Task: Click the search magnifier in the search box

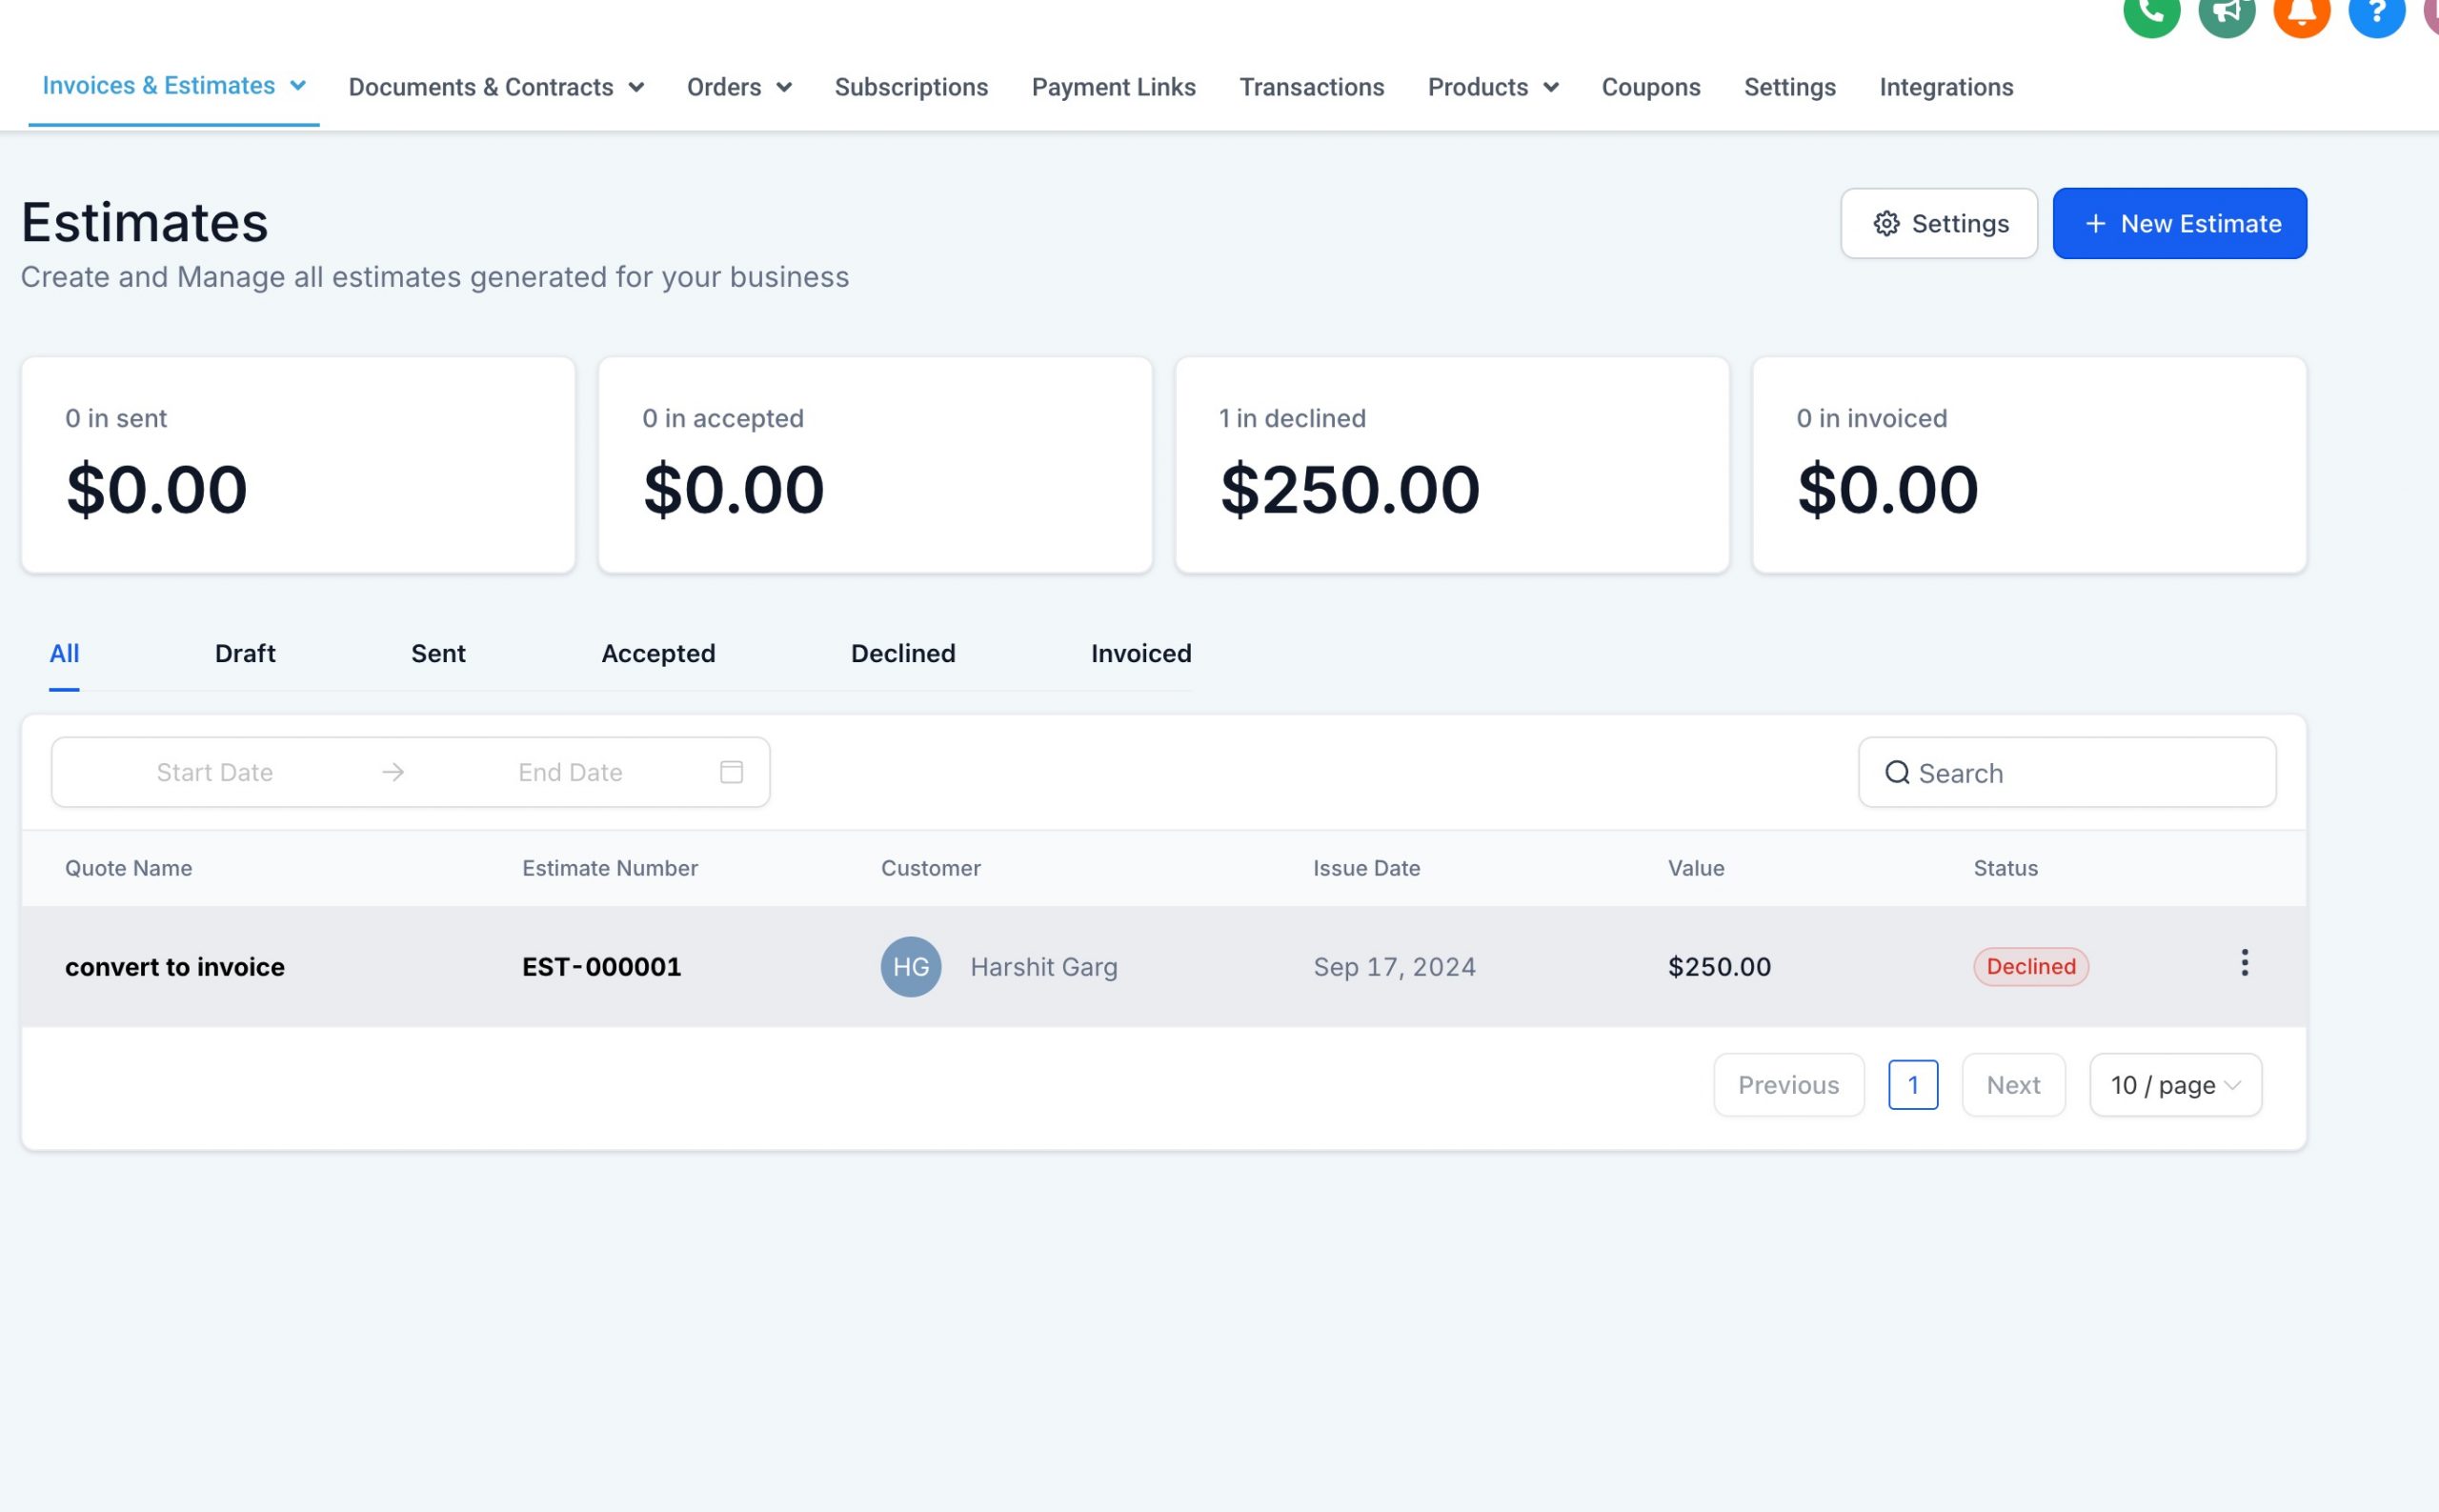Action: 1898,773
